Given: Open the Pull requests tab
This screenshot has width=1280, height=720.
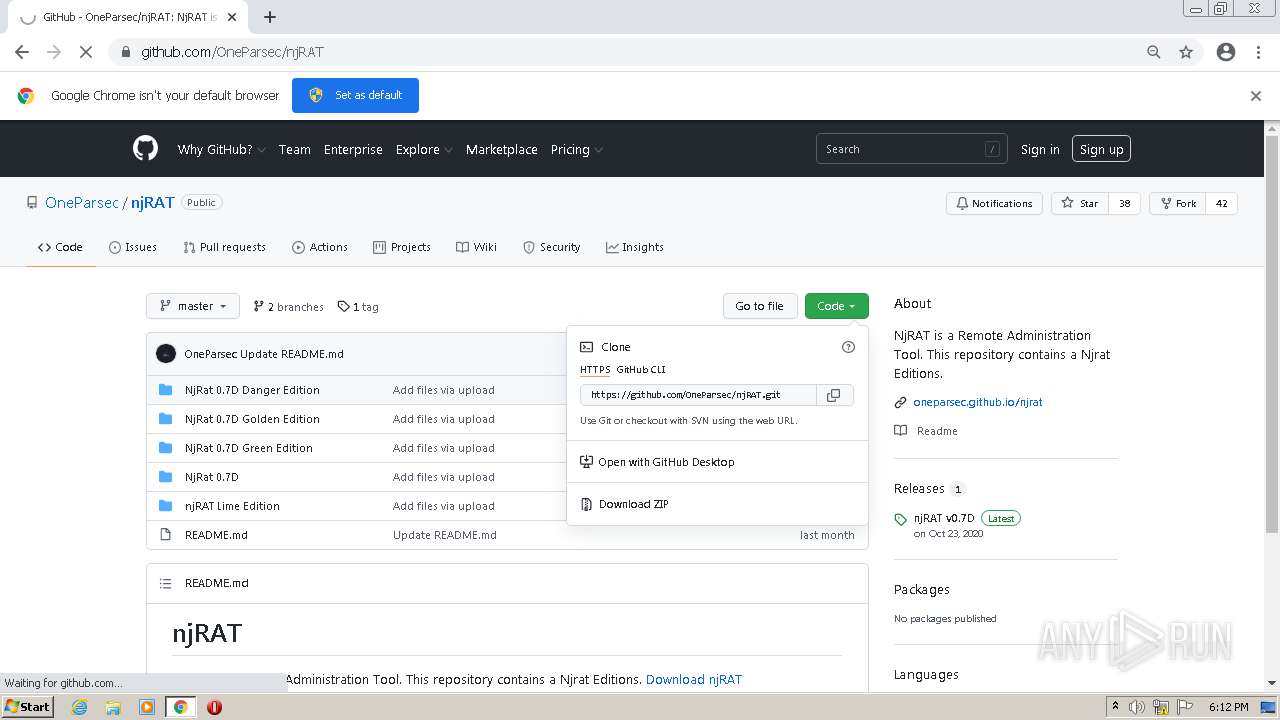Looking at the screenshot, I should 225,247.
